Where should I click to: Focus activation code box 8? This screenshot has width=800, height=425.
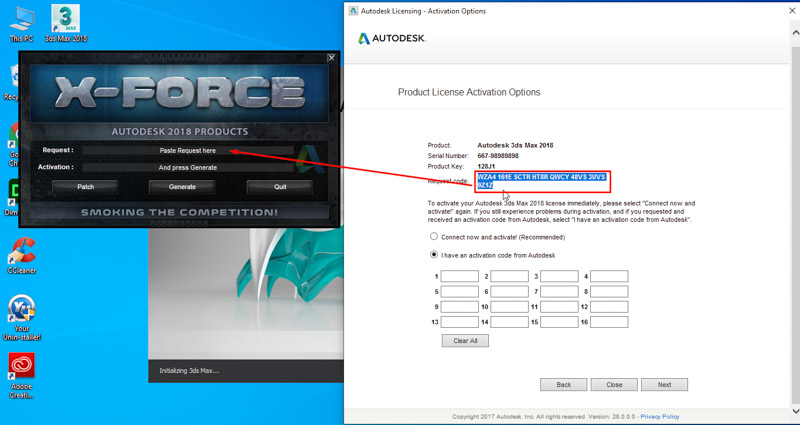point(609,292)
